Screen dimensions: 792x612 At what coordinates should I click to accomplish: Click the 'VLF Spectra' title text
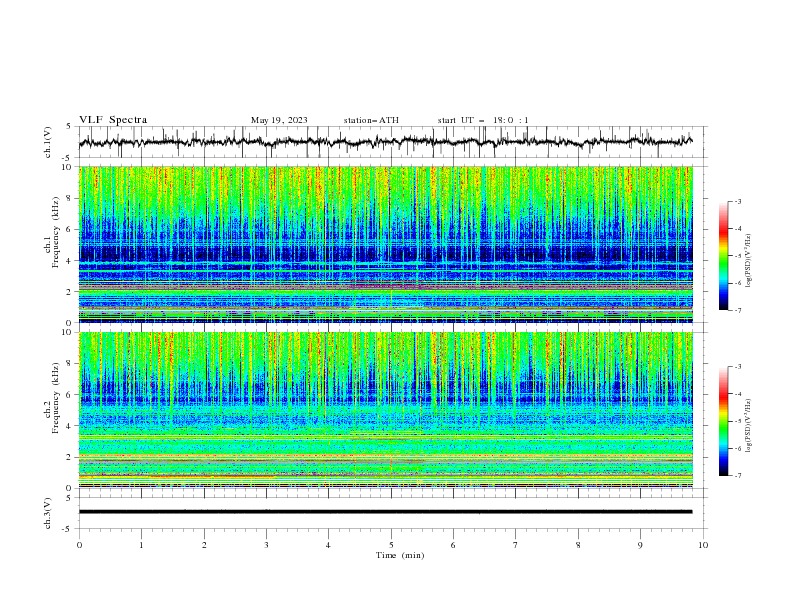tap(113, 120)
